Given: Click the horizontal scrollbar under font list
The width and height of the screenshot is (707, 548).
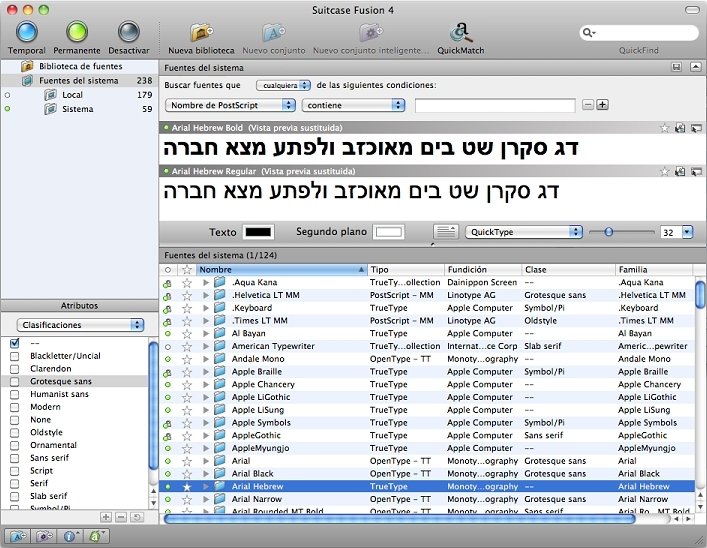Looking at the screenshot, I should 399,519.
